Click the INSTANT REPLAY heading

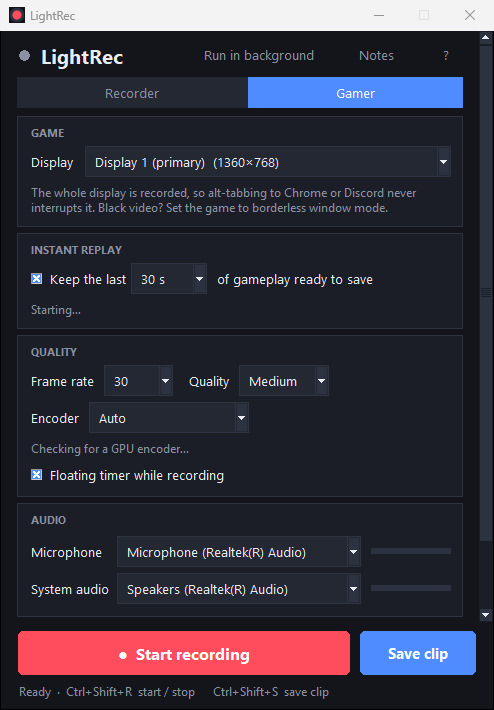tap(76, 250)
